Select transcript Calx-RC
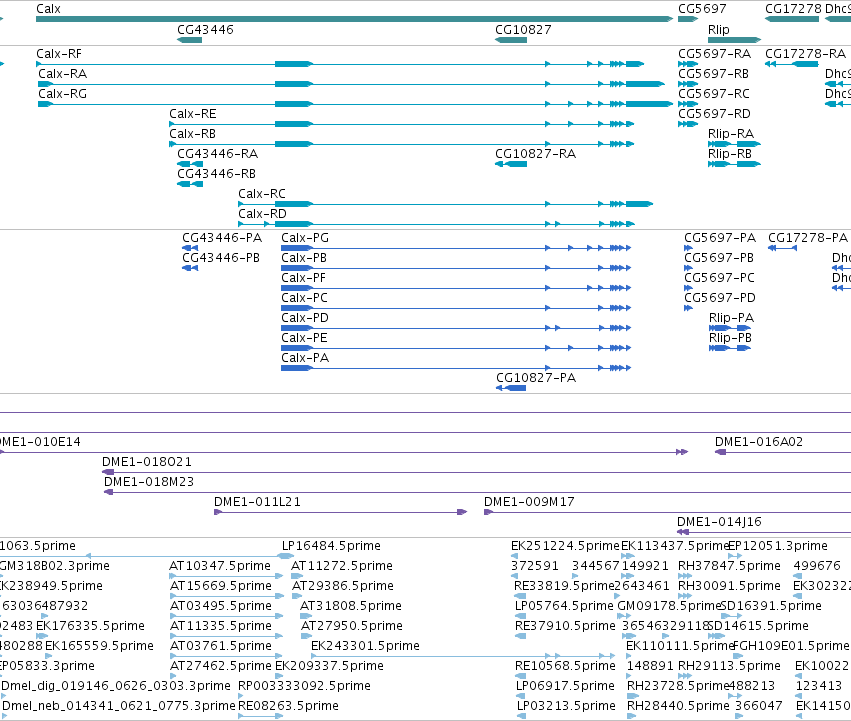This screenshot has height=721, width=851. (262, 194)
